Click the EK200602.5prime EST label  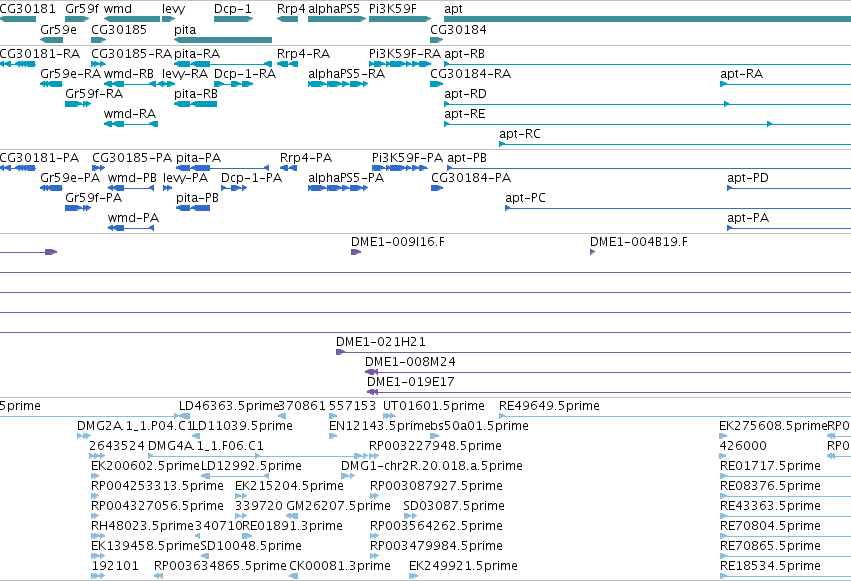click(x=145, y=467)
